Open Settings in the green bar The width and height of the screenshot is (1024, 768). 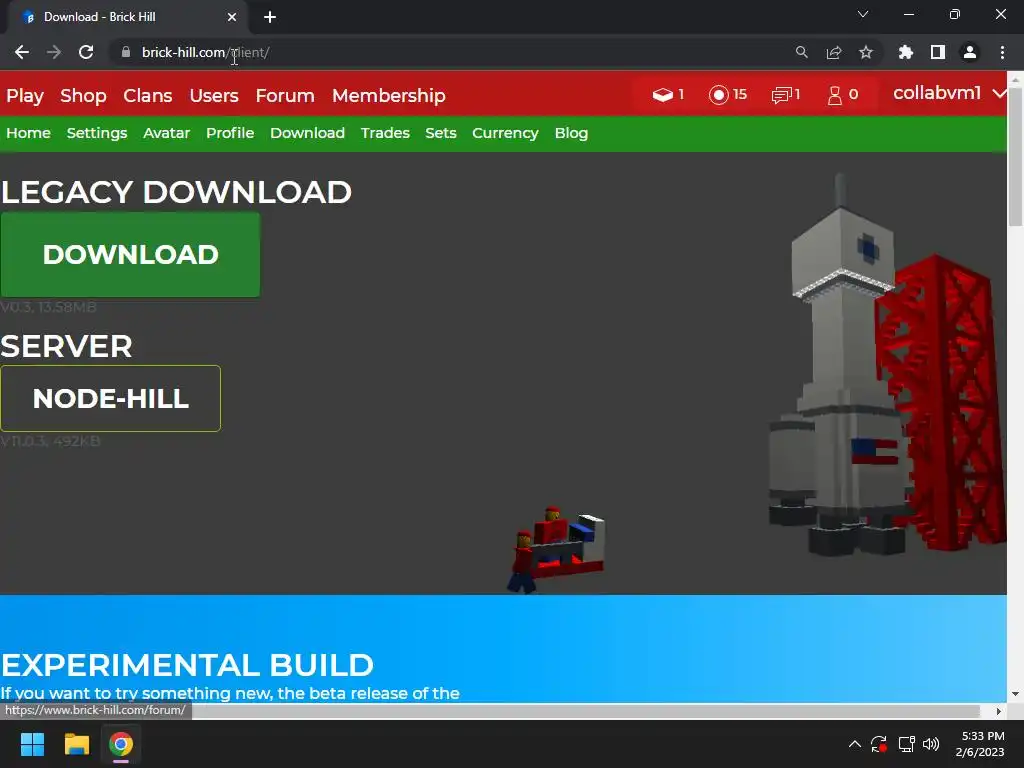coord(97,133)
